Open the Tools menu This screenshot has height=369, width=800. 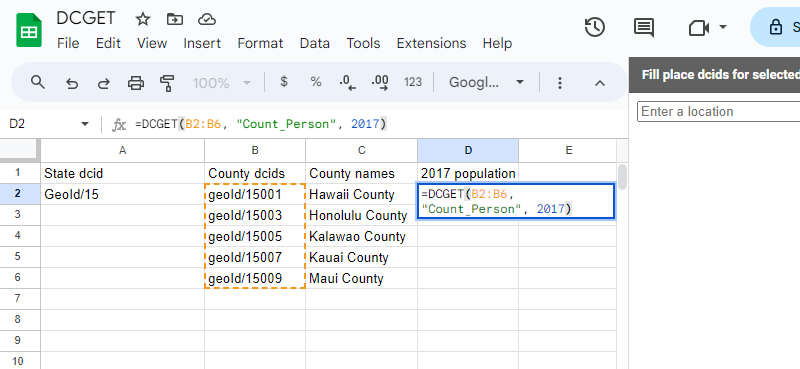point(363,43)
